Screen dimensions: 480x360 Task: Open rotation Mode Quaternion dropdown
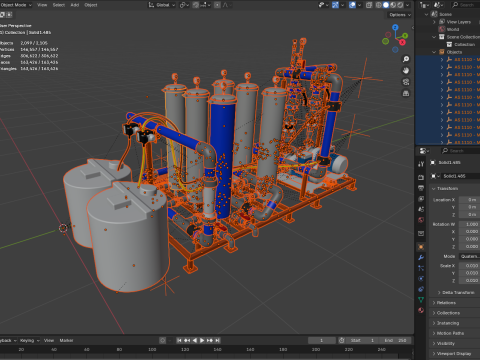pyautogui.click(x=469, y=256)
